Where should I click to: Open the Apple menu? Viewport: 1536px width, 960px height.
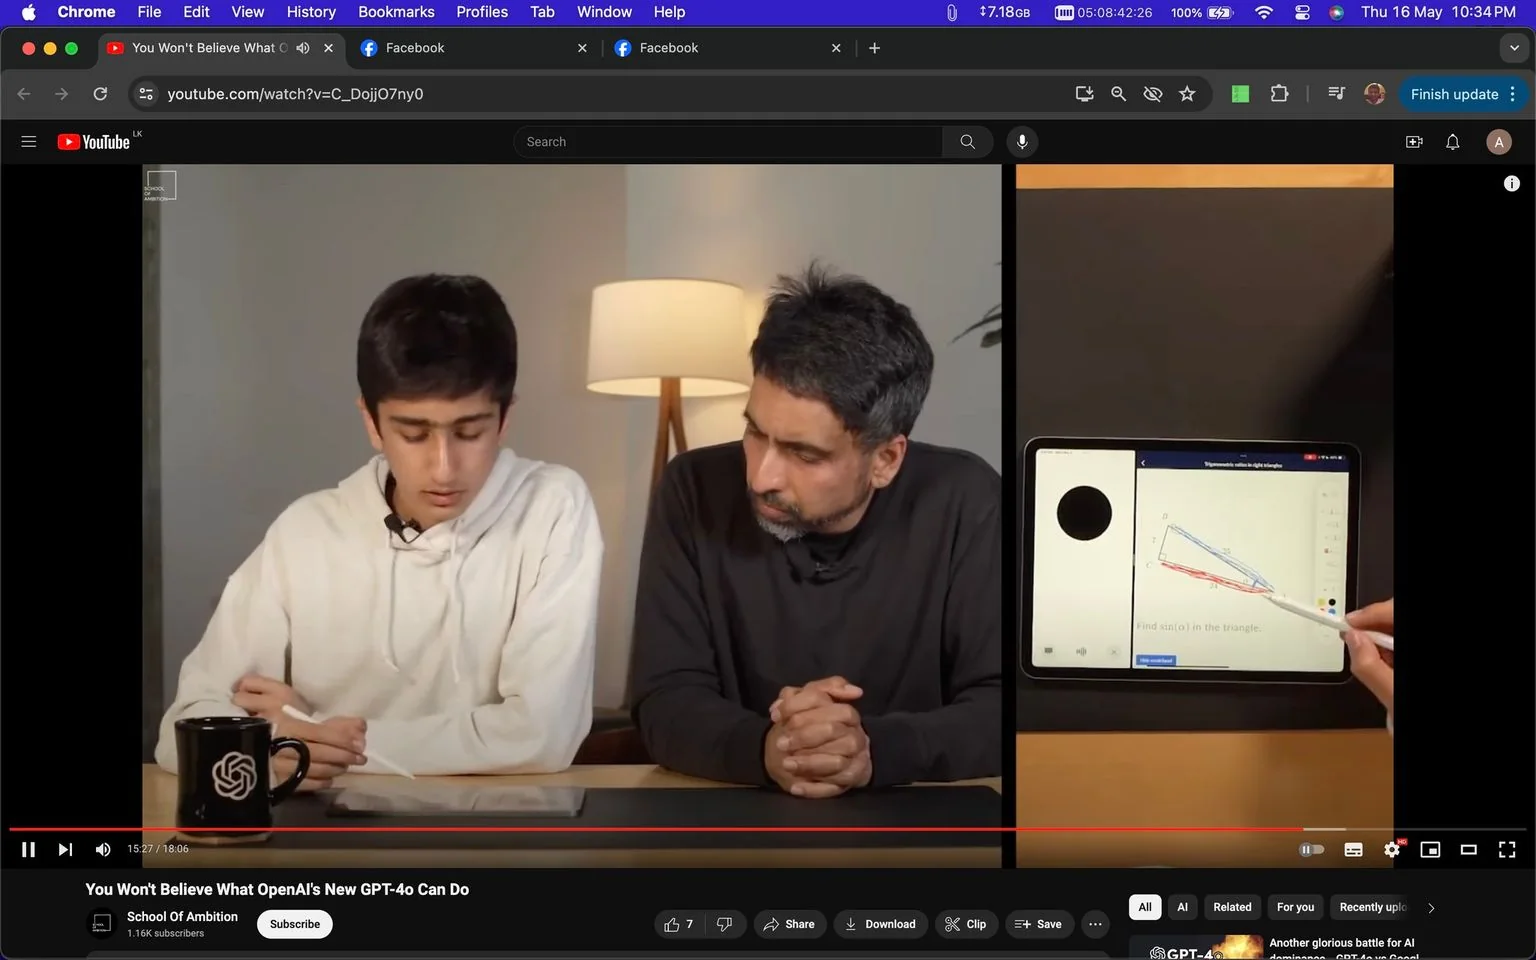[28, 12]
